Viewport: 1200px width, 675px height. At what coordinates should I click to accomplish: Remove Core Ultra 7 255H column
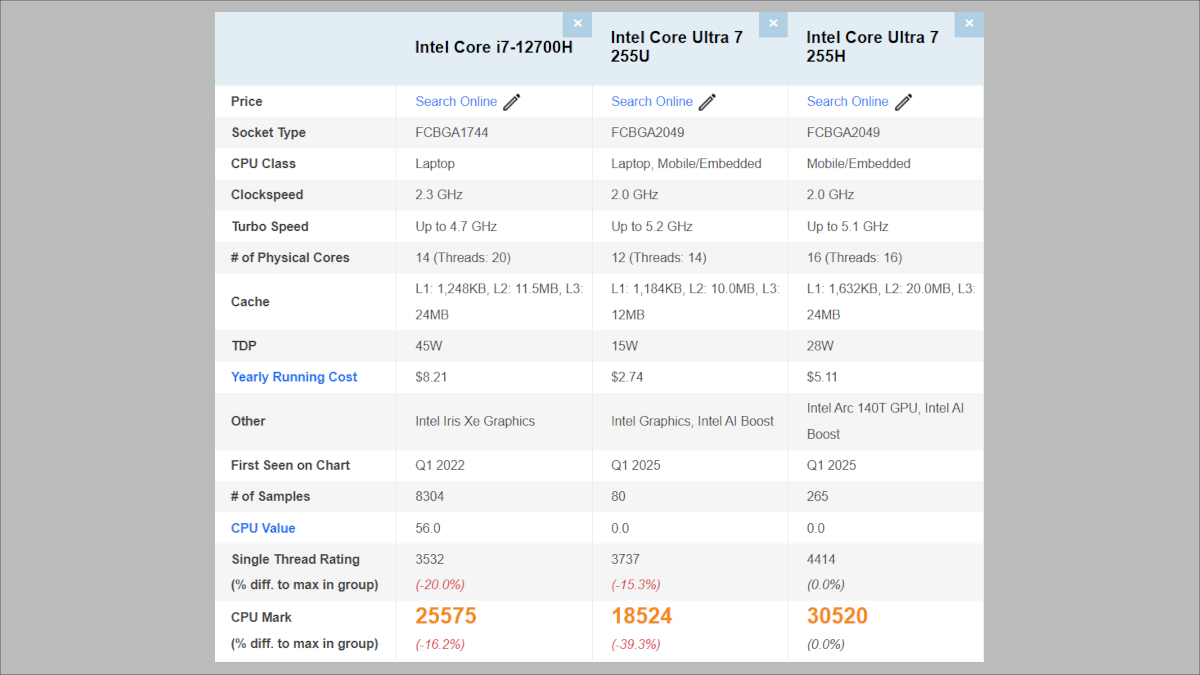[x=969, y=24]
